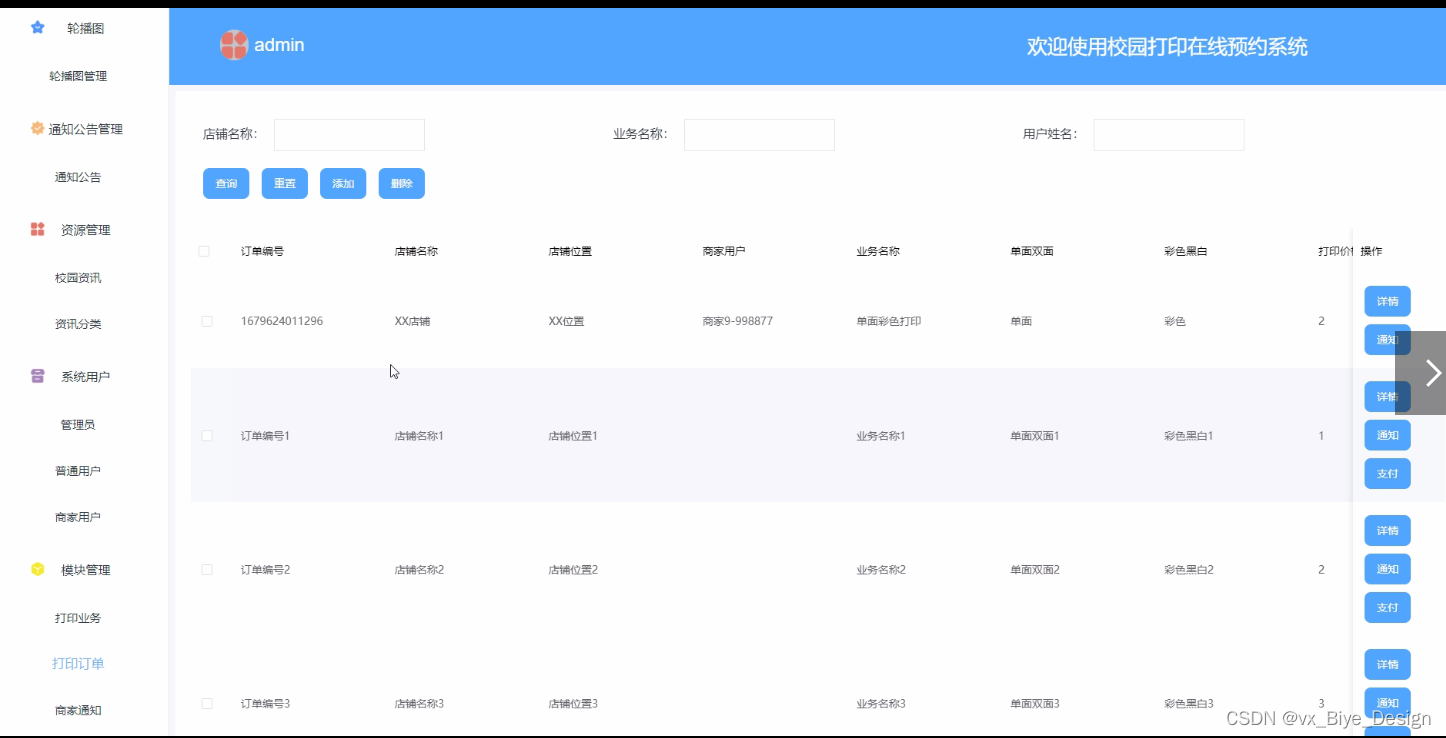Focus the 业务名称 search field

click(x=759, y=134)
